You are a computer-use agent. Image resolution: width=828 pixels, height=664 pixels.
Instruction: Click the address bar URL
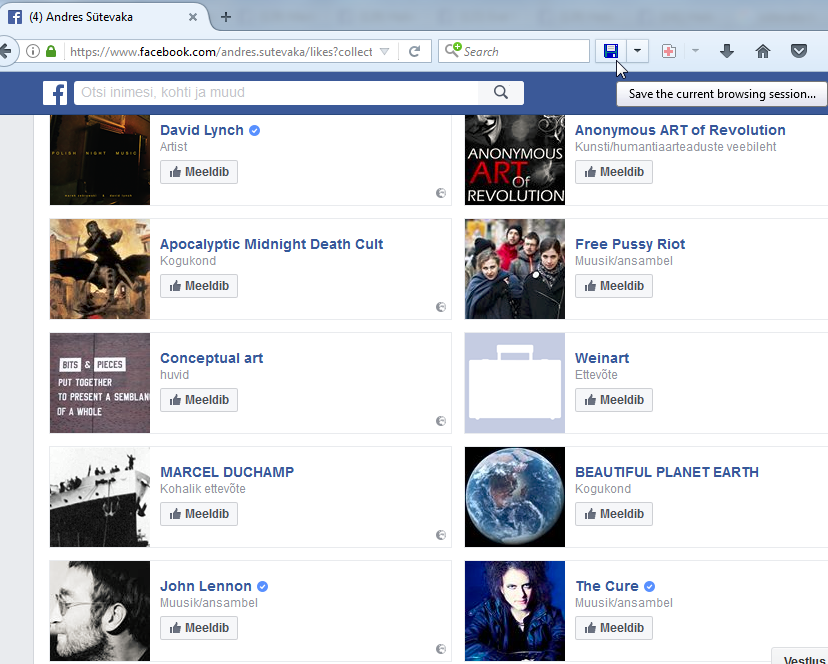pyautogui.click(x=221, y=52)
